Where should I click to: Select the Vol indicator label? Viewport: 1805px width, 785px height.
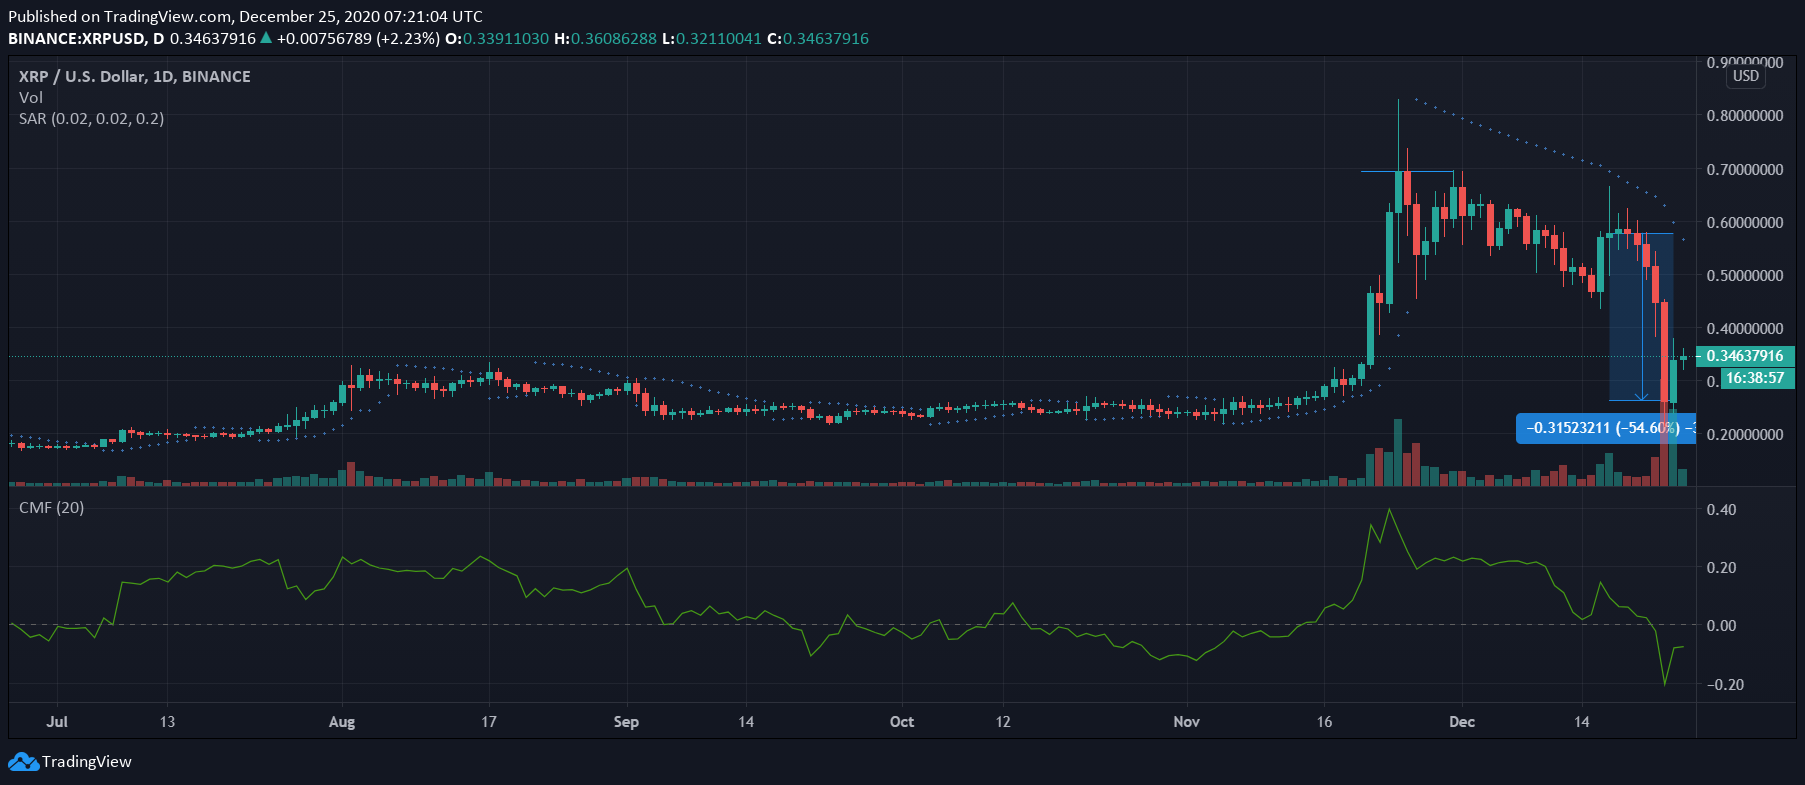click(x=31, y=97)
